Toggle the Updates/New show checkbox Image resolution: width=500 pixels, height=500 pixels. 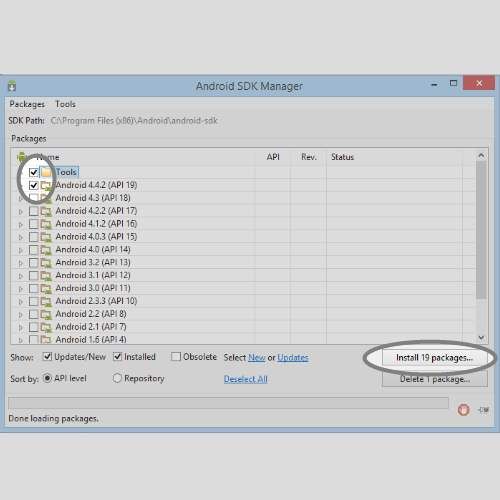click(x=47, y=357)
